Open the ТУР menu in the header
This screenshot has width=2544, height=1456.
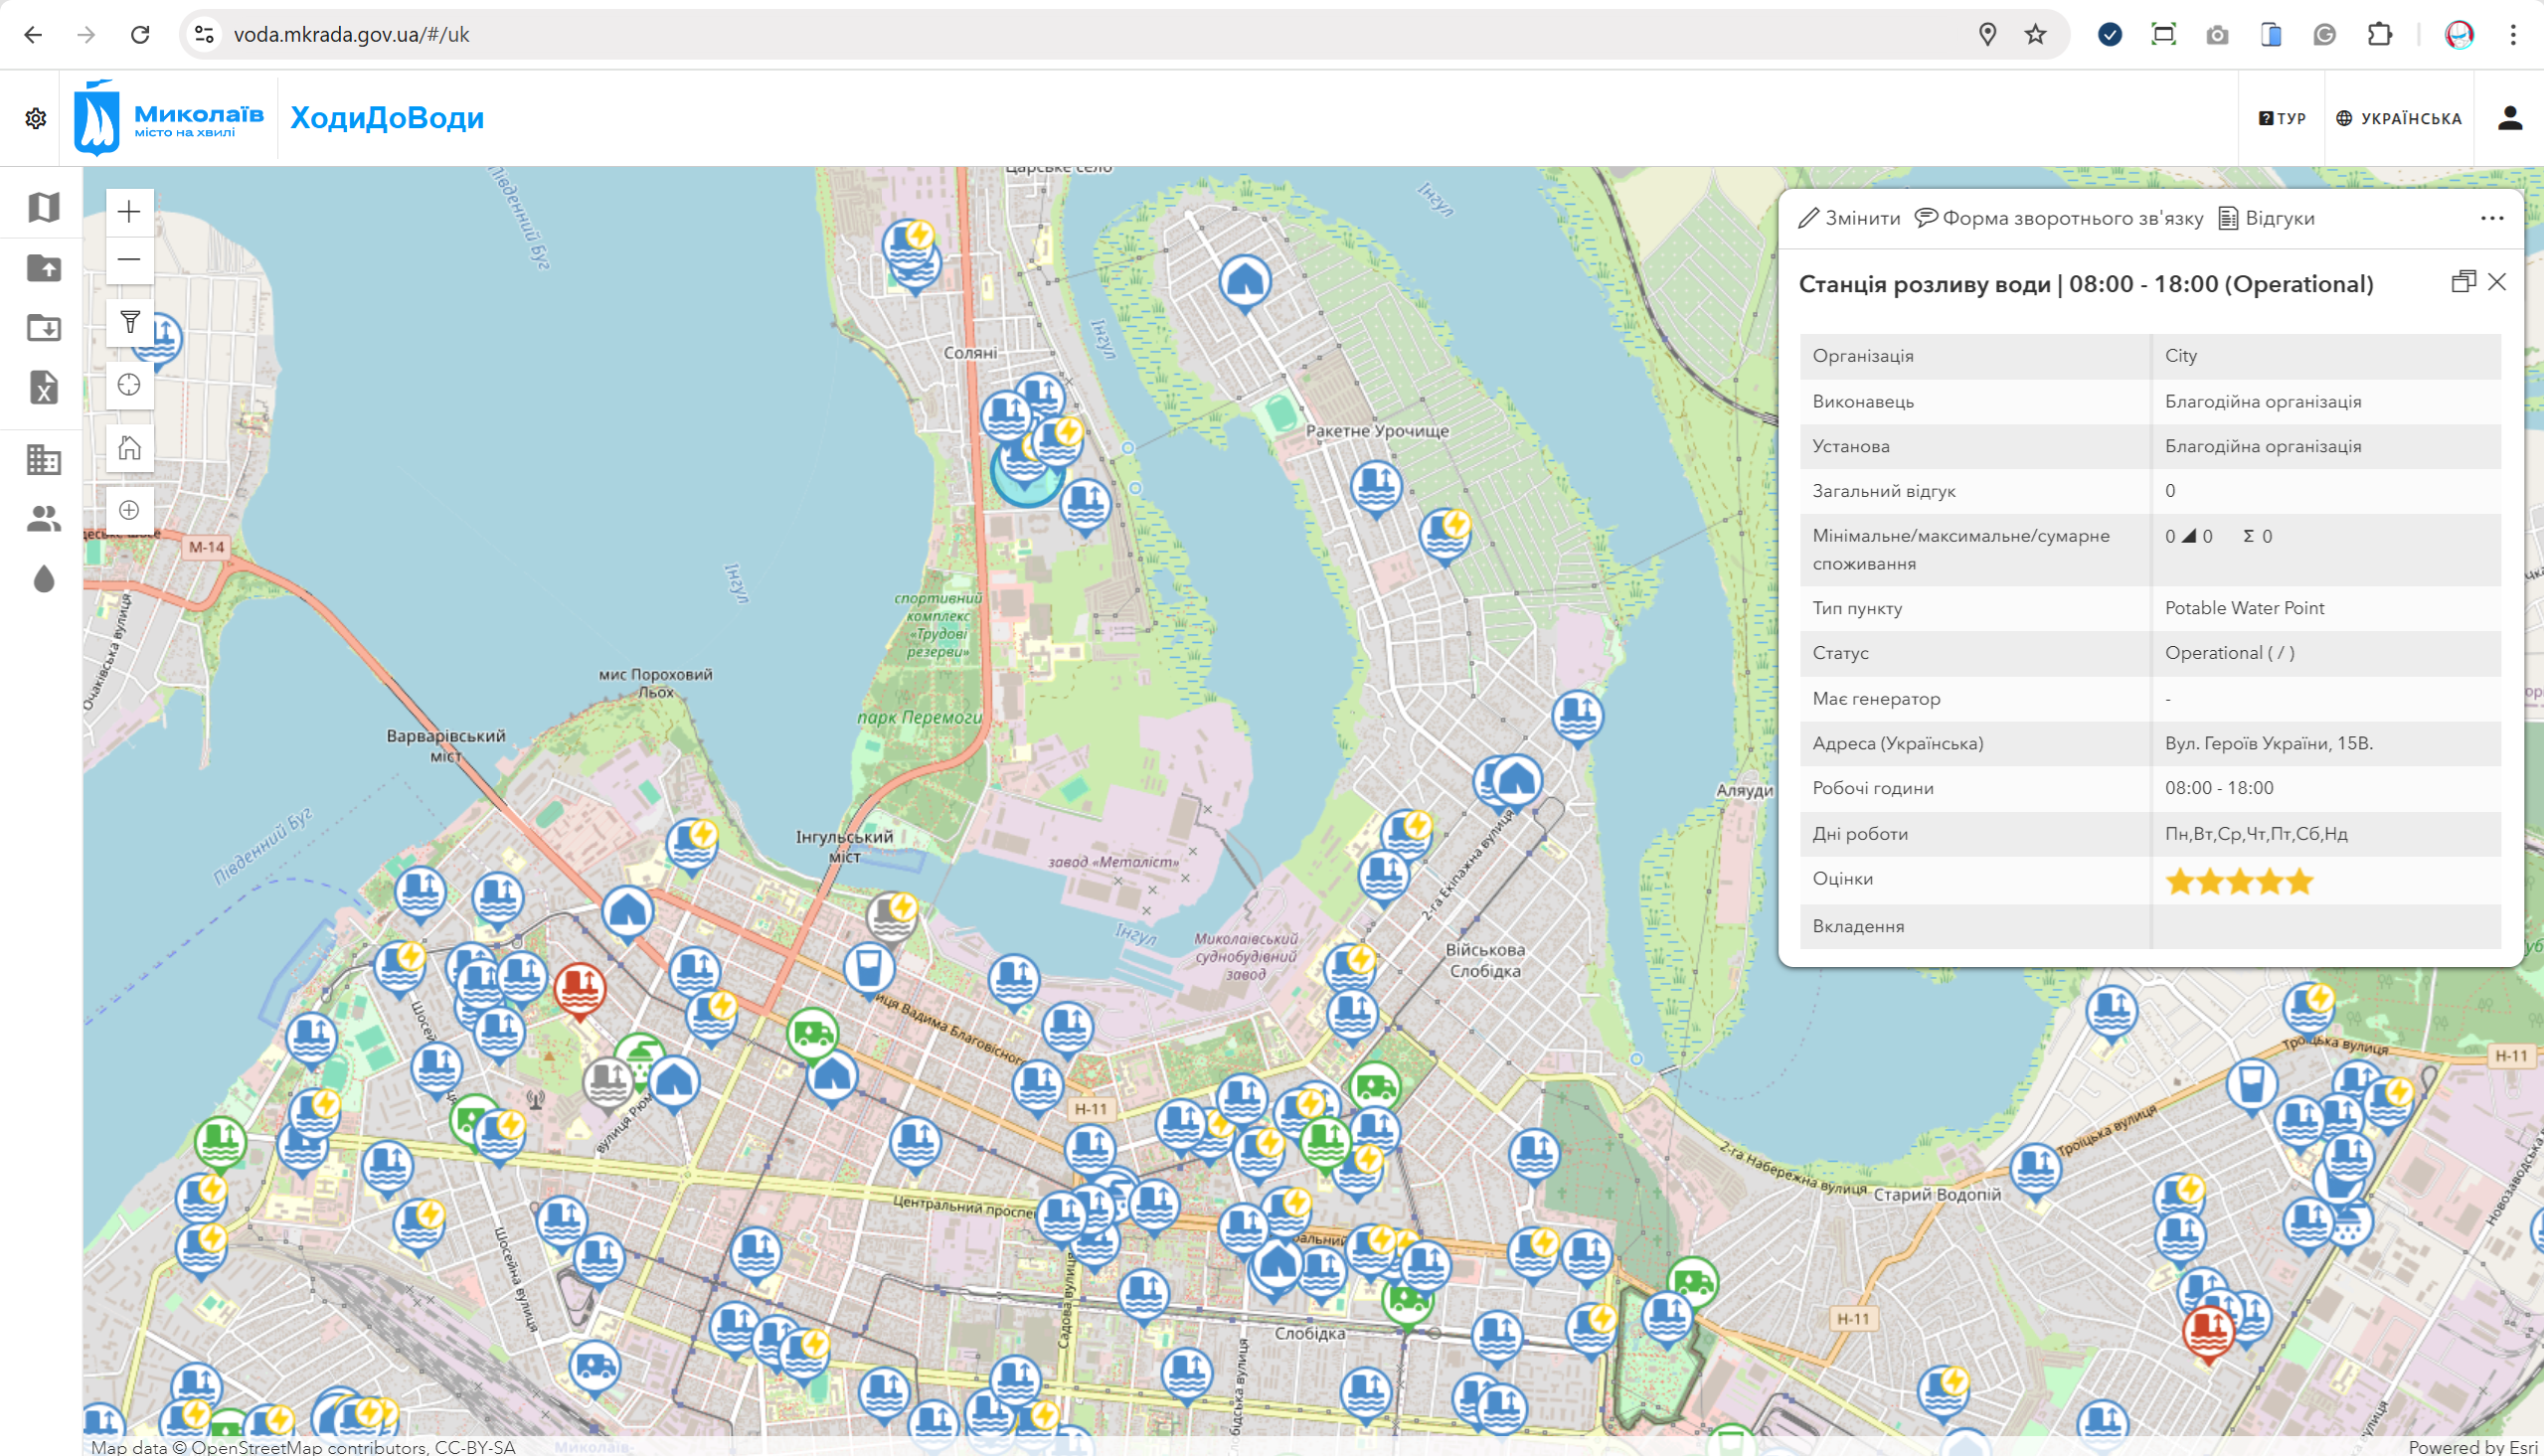pyautogui.click(x=2281, y=117)
